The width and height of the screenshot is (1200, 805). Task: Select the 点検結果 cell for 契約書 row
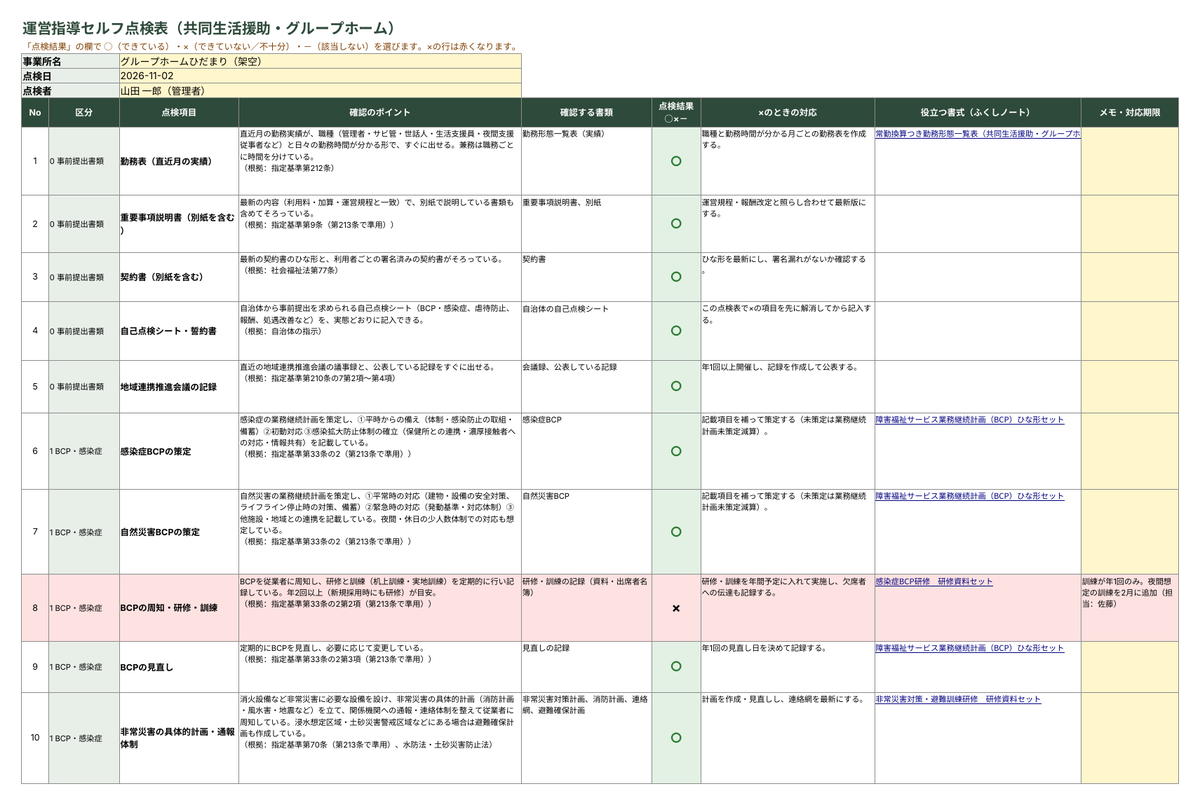676,276
